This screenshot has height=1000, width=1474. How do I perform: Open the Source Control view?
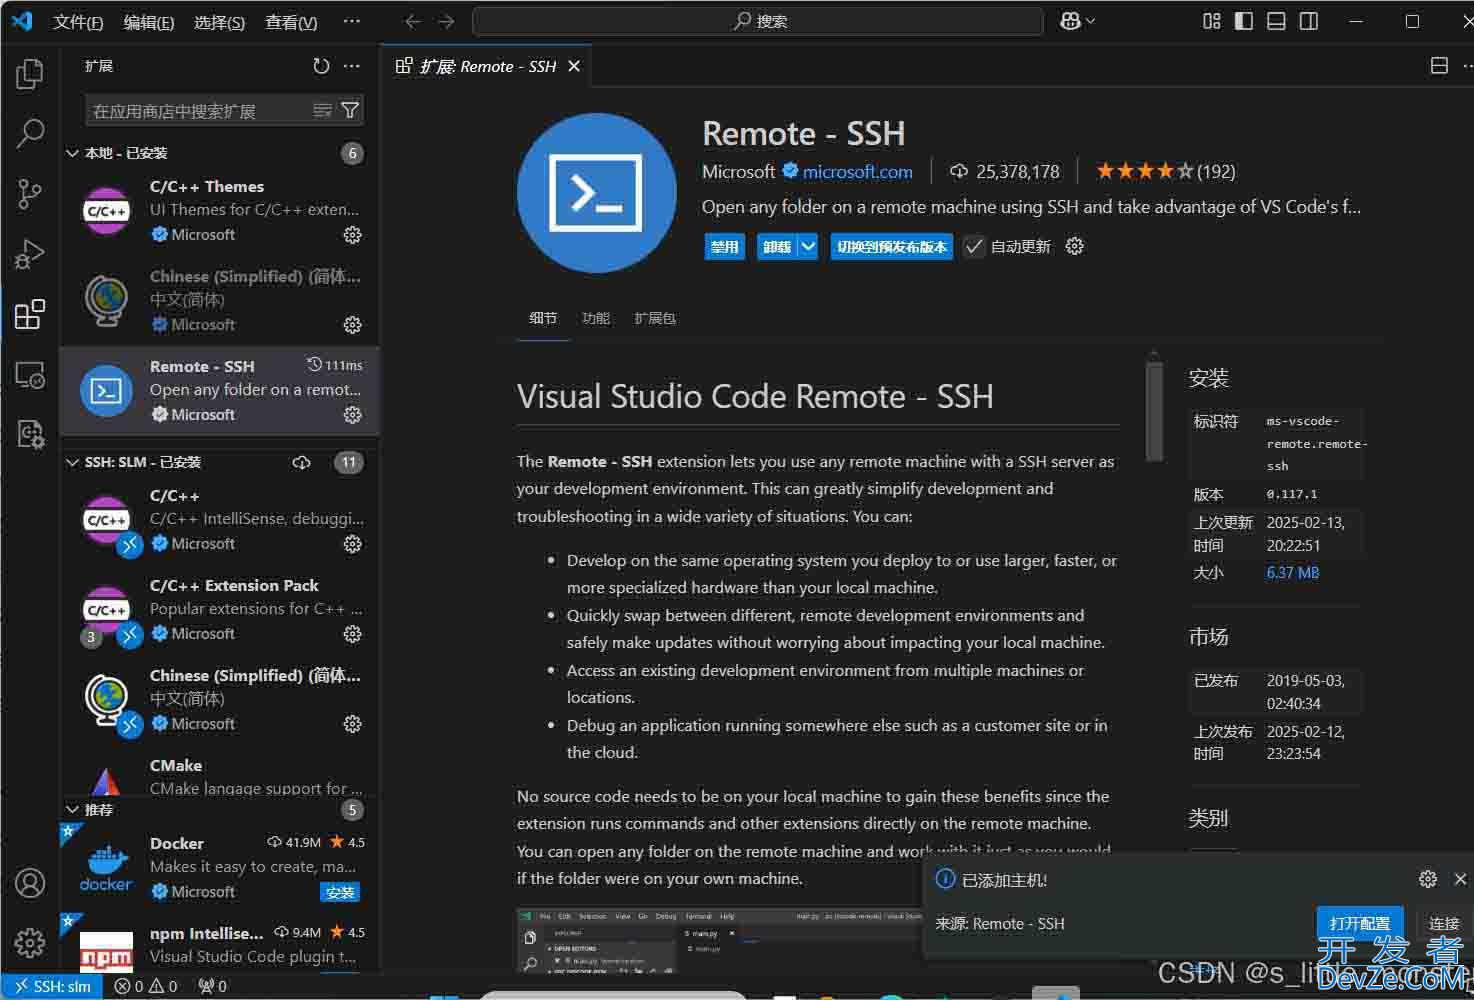pyautogui.click(x=30, y=194)
